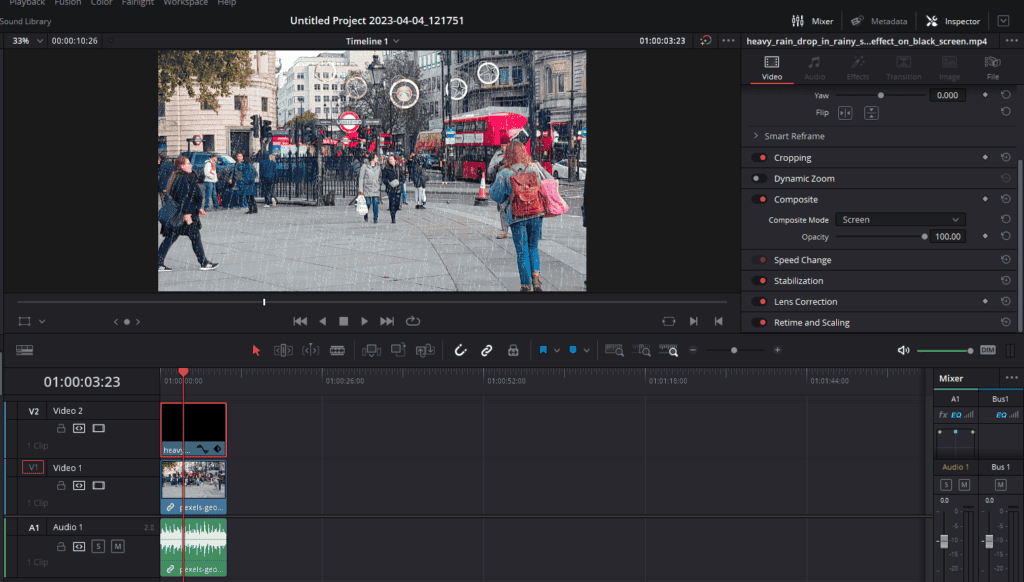
Task: Click the timeline zoom slider handle
Action: 734,350
